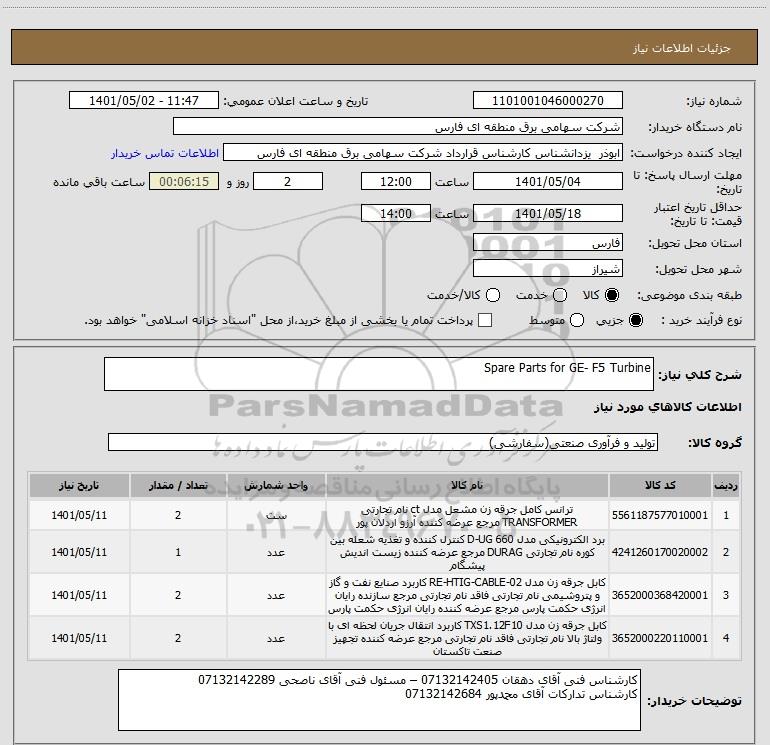Click the DURAG D-UG 660 item name cell
This screenshot has width=770, height=745.
pos(467,552)
